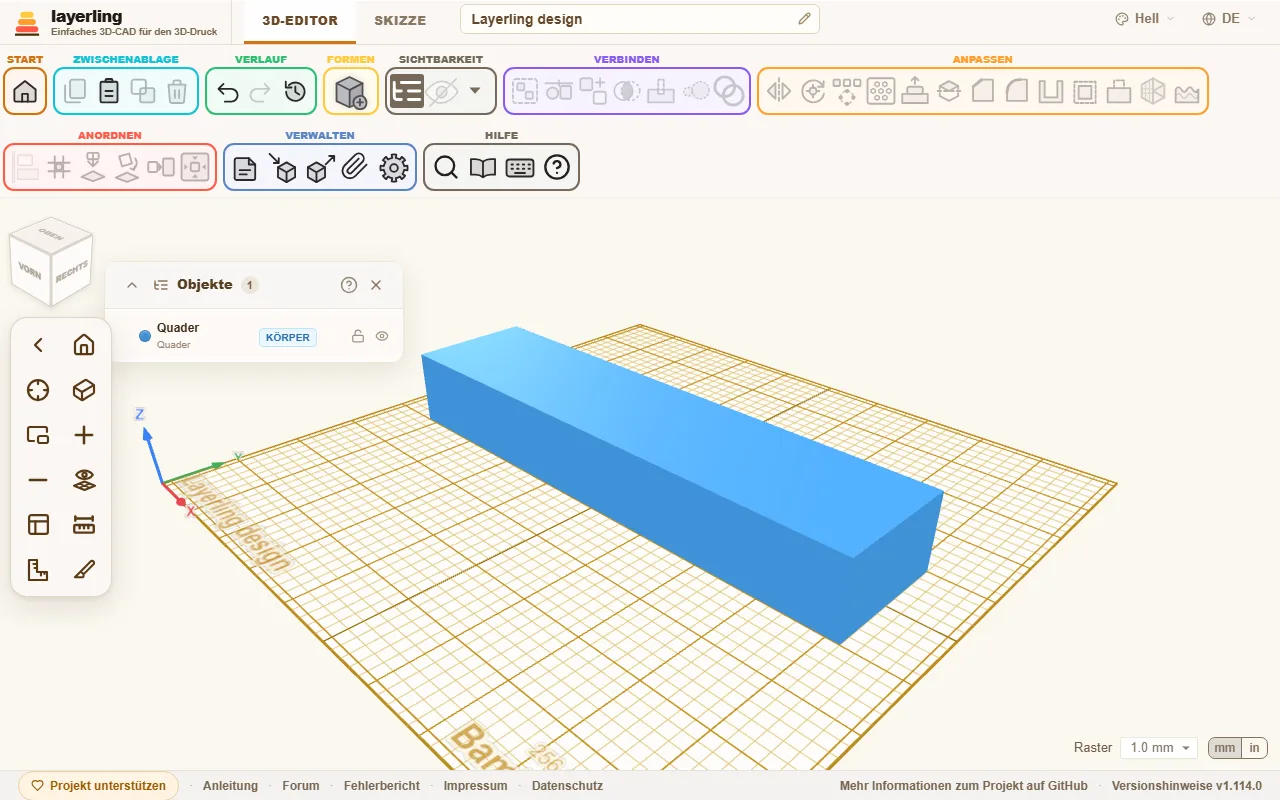
Task: Click the question mark icon under Hilfe
Action: [557, 168]
